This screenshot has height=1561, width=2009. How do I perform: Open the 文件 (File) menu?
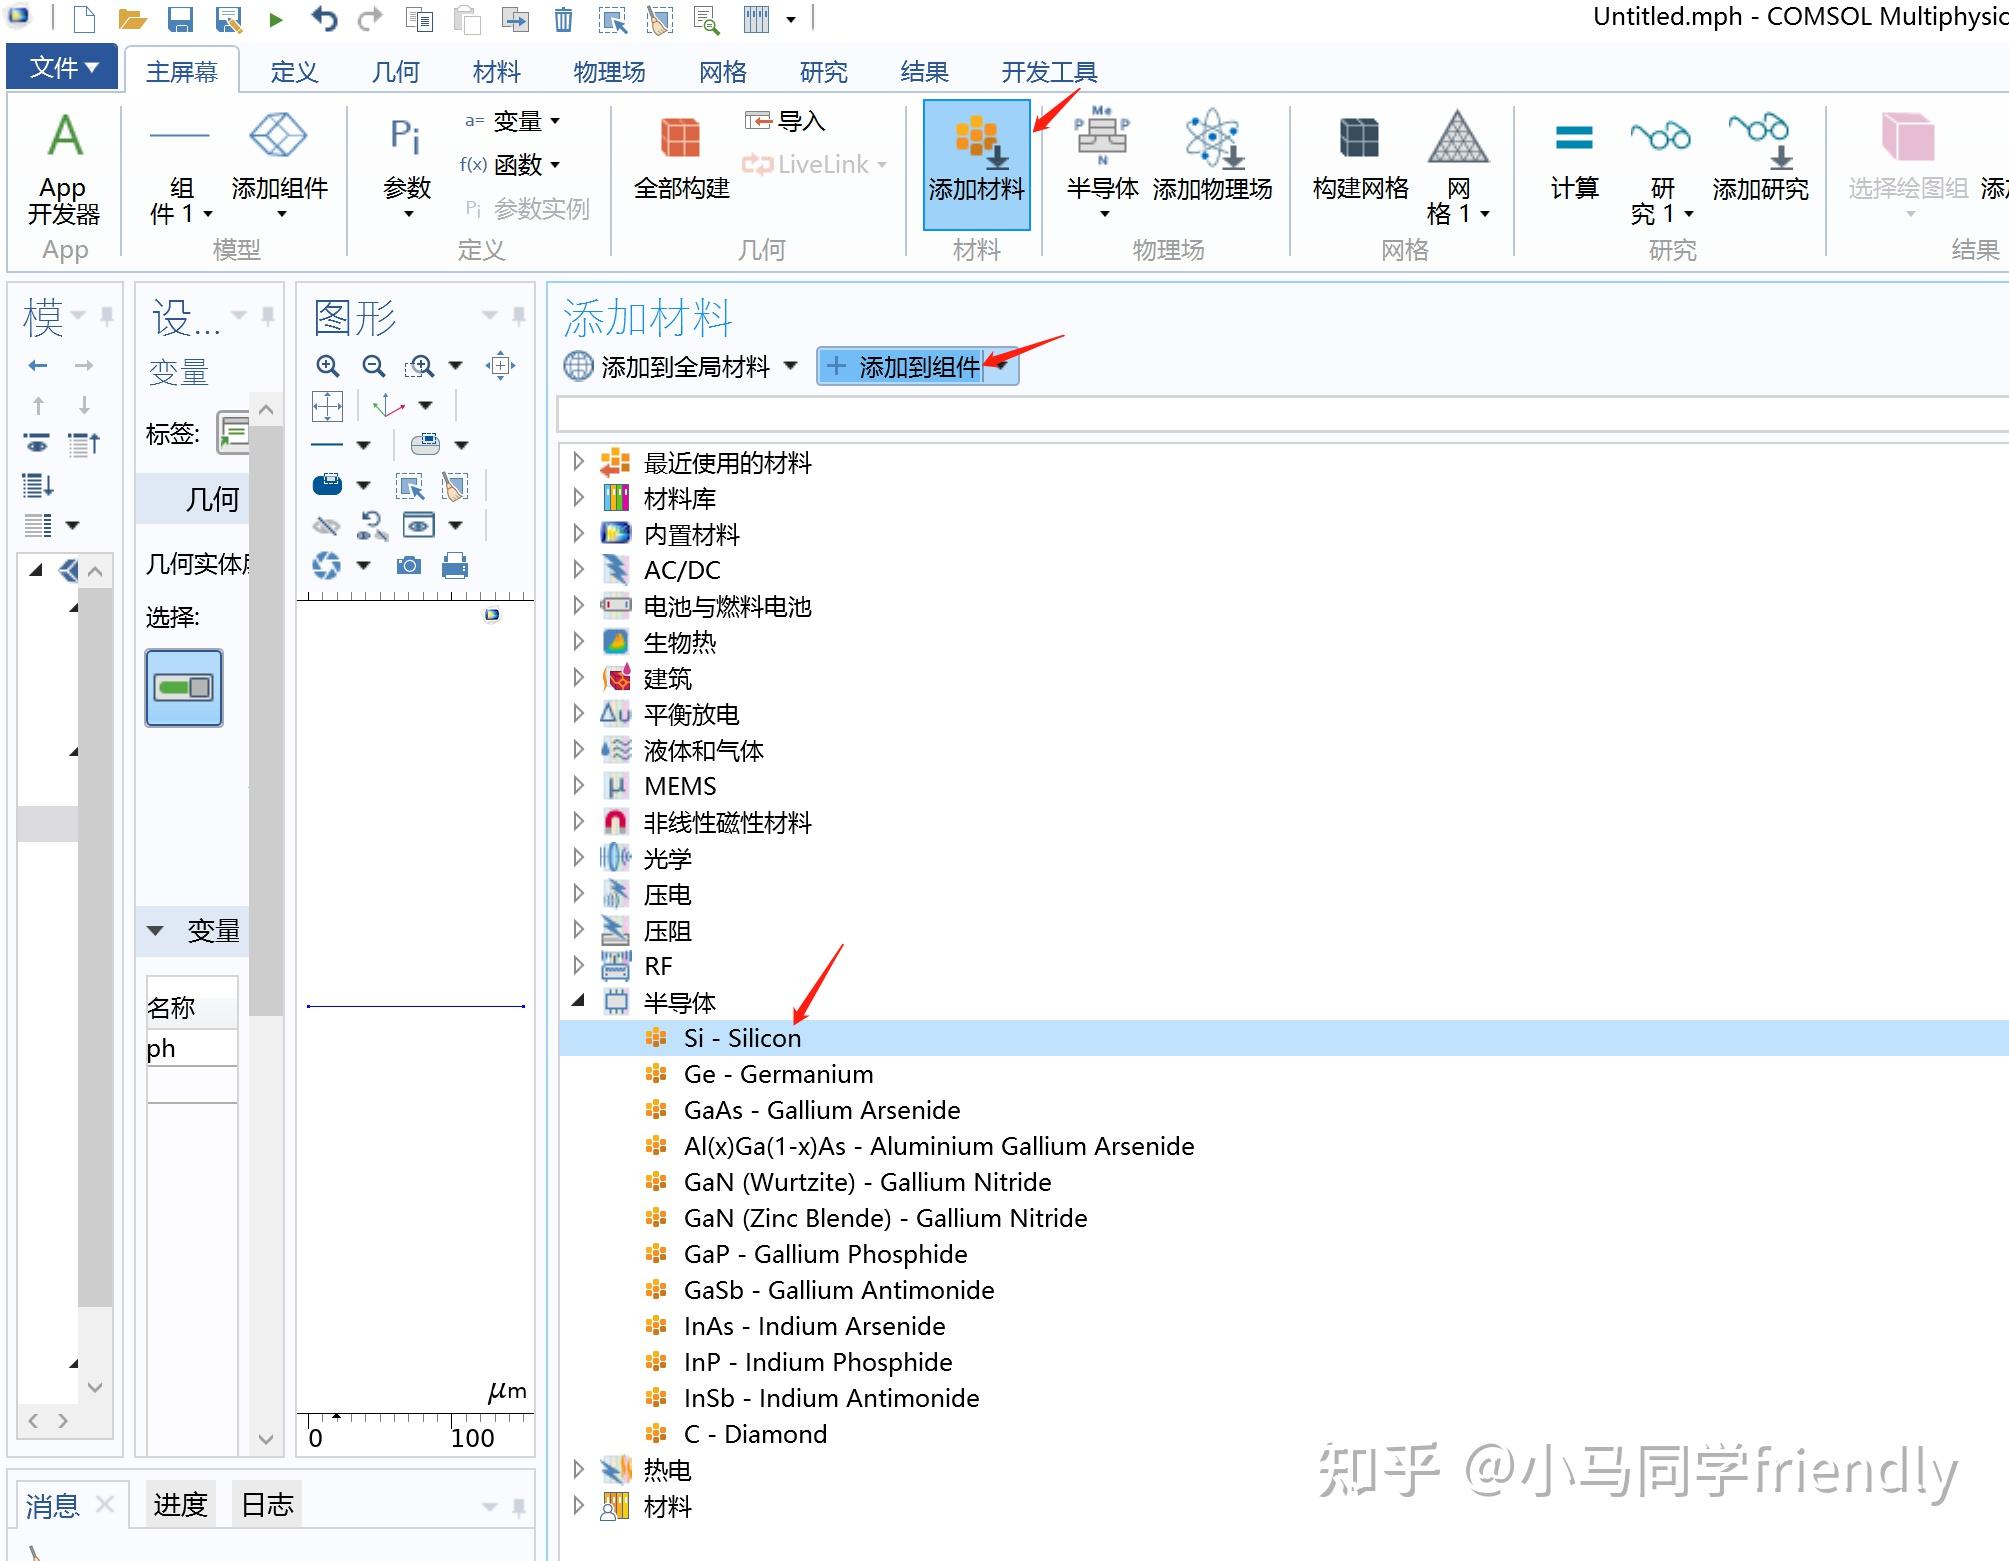(62, 67)
